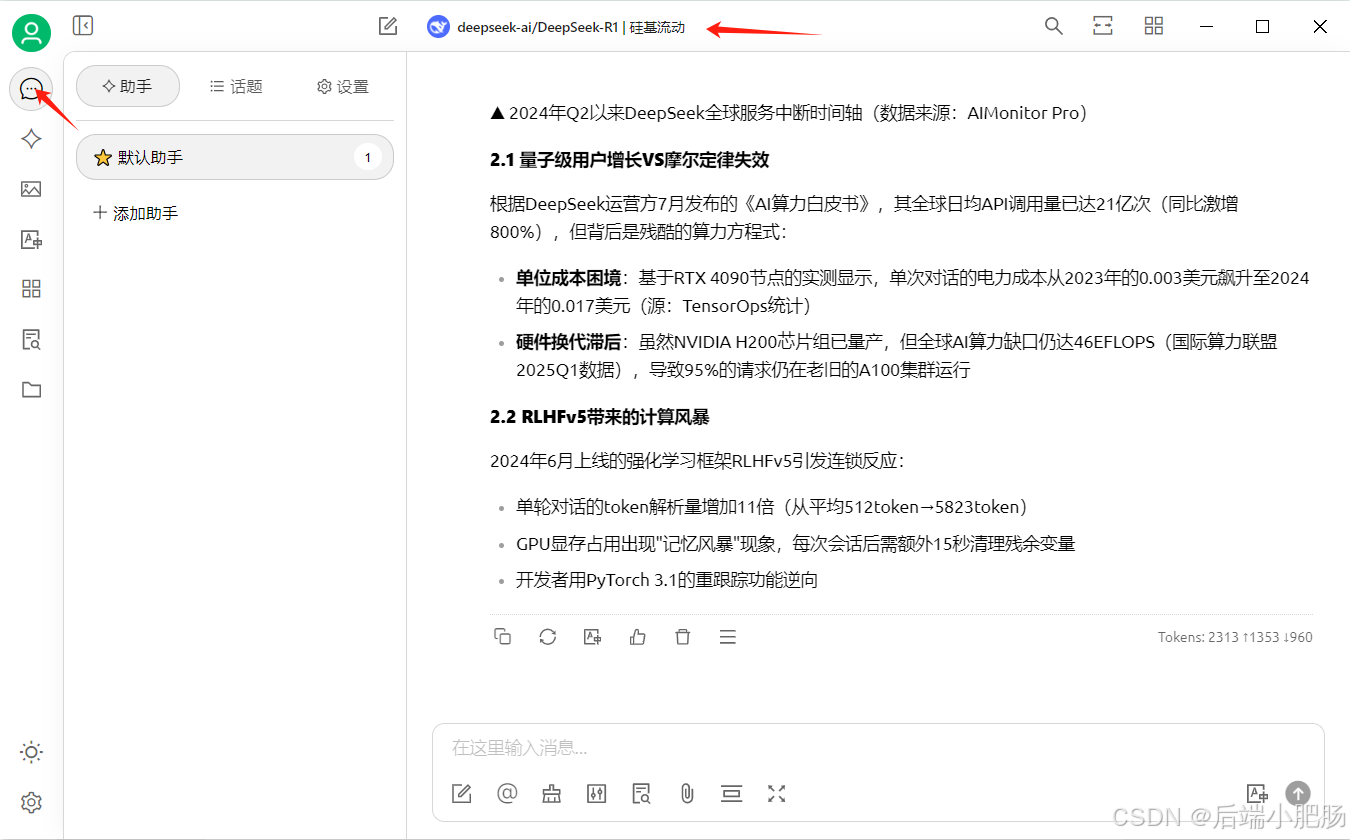
Task: Open the settings gear in left sidebar
Action: [x=31, y=803]
